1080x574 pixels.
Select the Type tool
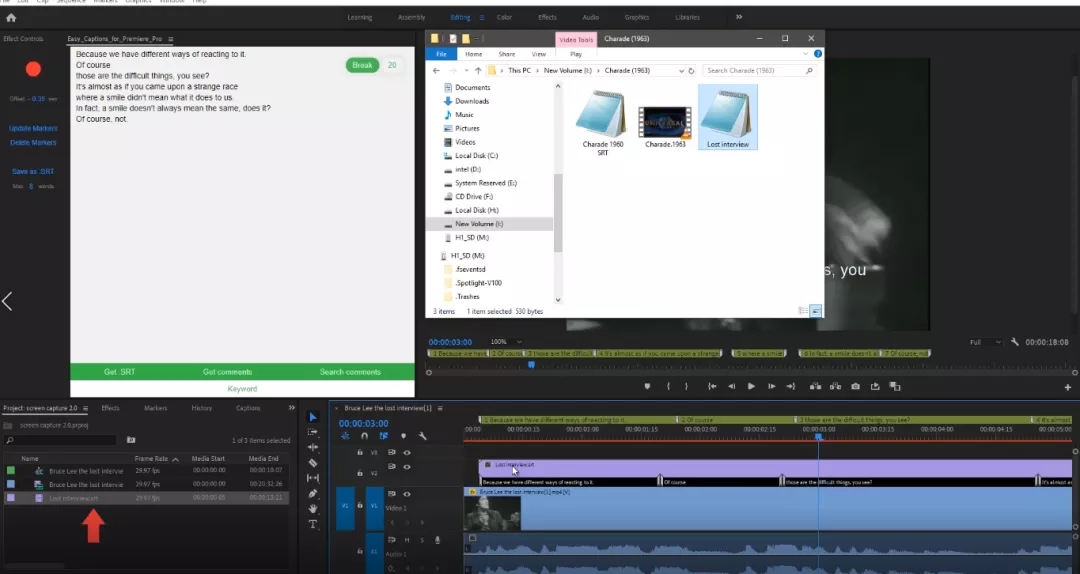click(x=313, y=524)
